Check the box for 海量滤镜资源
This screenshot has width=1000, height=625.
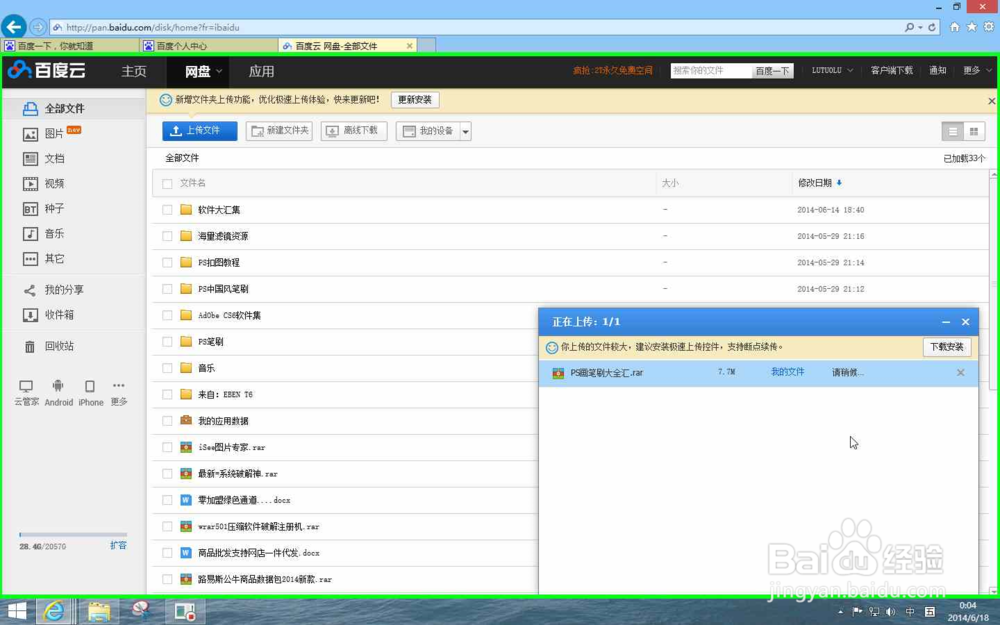167,236
